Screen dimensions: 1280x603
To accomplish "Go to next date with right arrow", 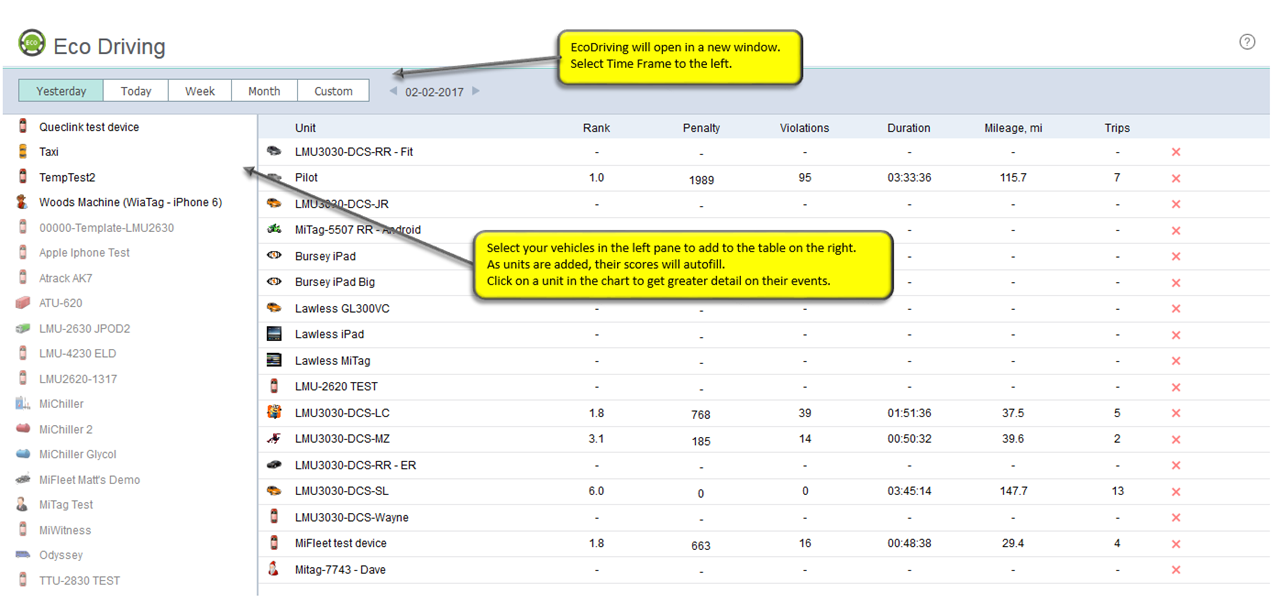I will 476,91.
